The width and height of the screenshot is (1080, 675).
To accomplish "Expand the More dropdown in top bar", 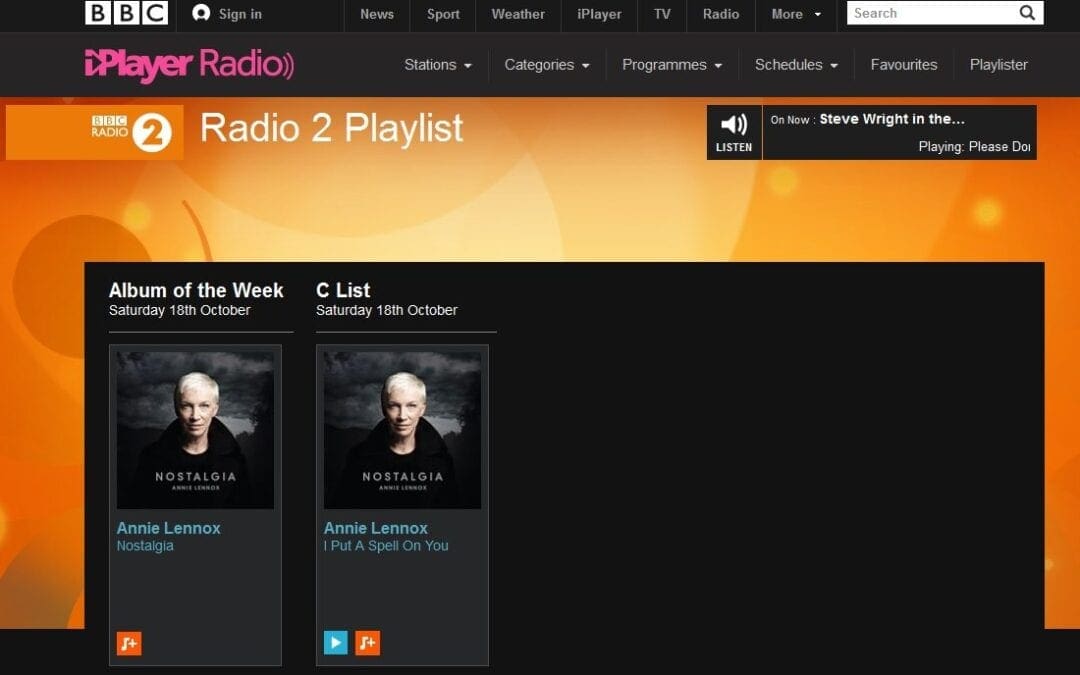I will pyautogui.click(x=796, y=14).
